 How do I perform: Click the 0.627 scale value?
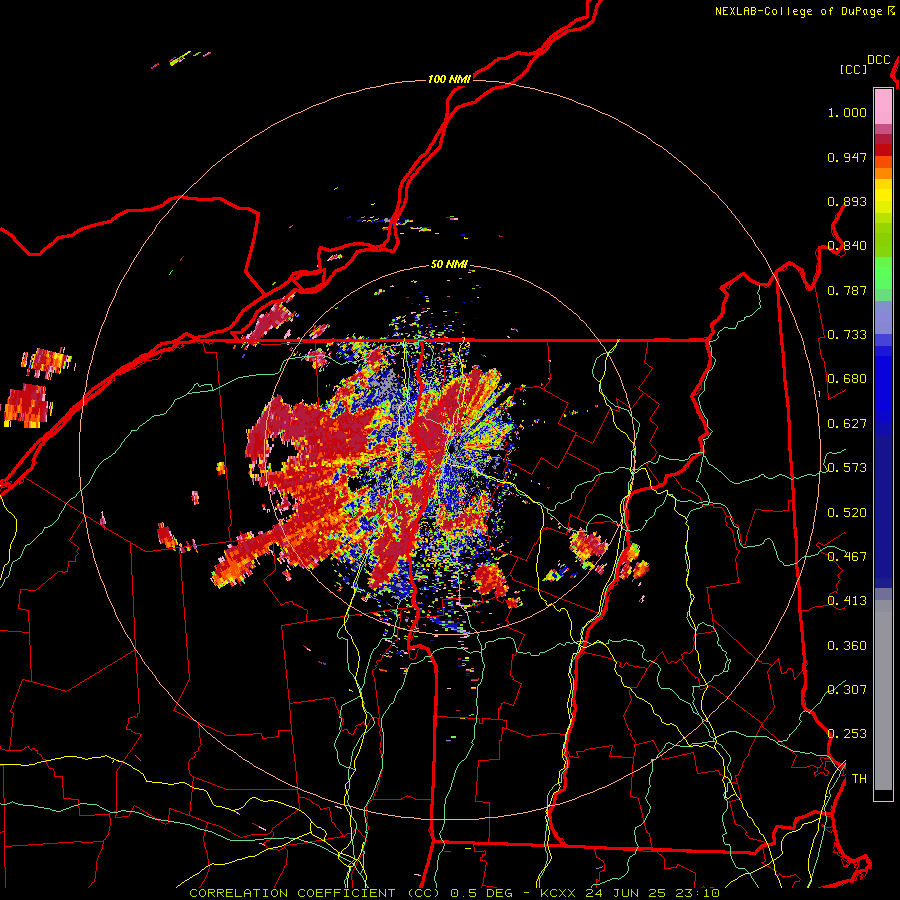[847, 424]
